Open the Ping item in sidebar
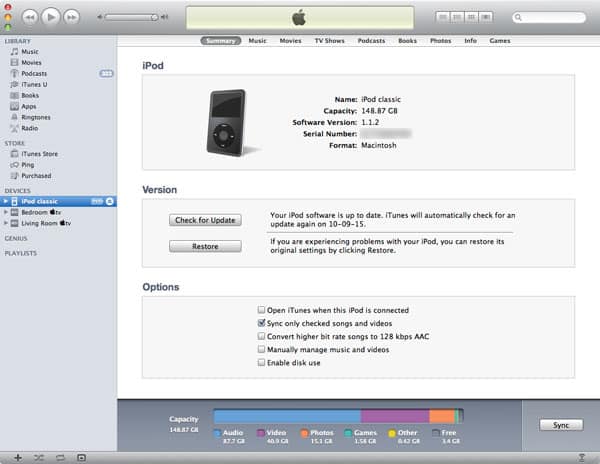 pyautogui.click(x=30, y=164)
